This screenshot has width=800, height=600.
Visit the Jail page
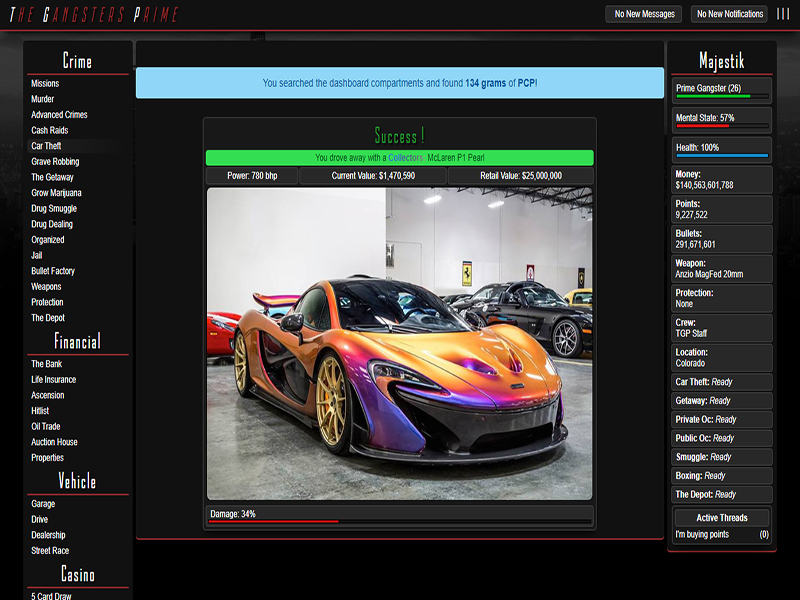tap(37, 255)
